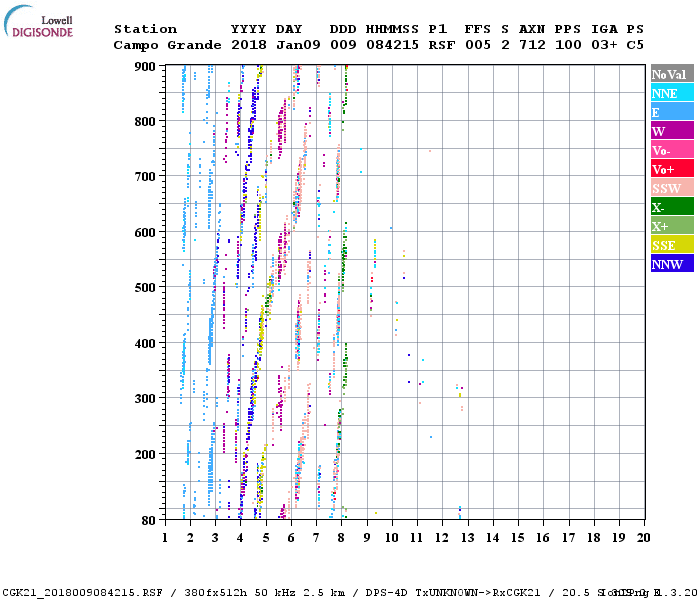Click the YYYY column header

tap(249, 29)
